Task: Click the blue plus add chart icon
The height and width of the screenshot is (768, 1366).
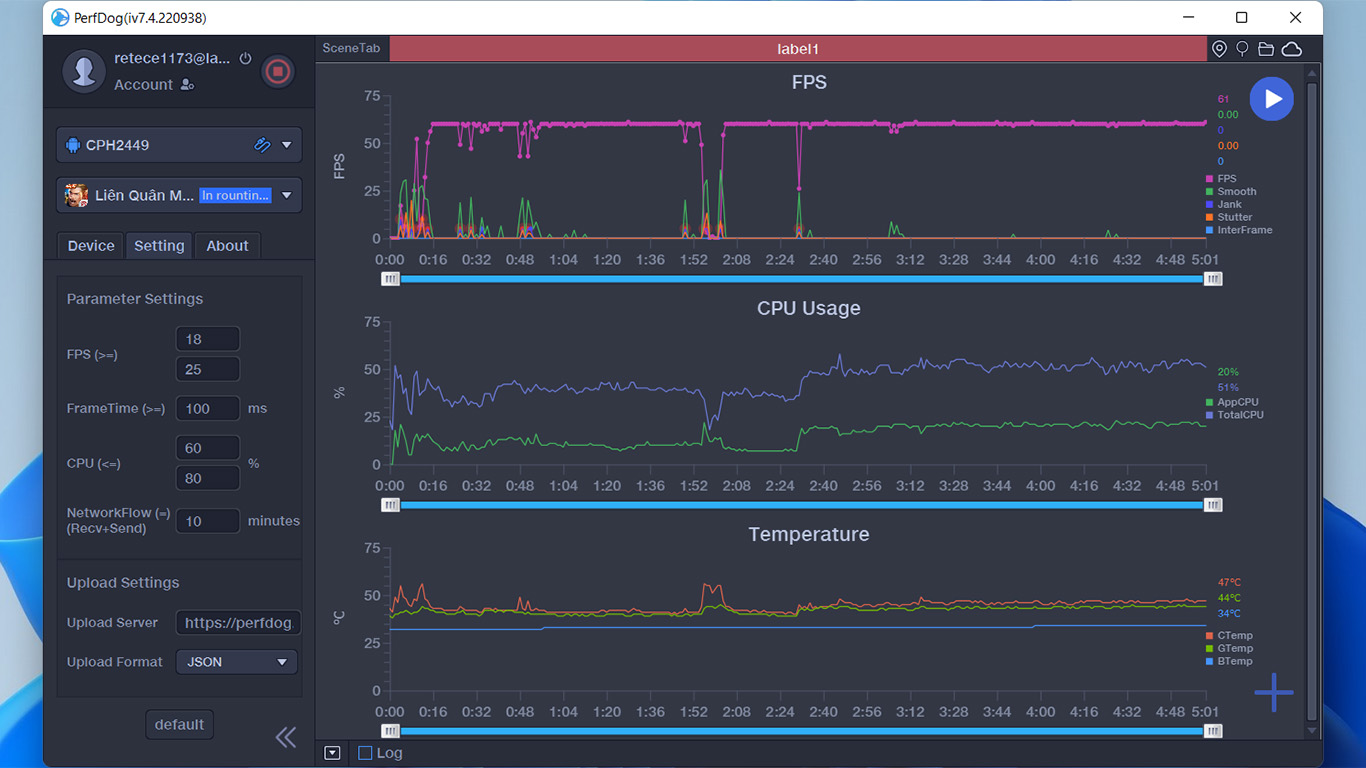Action: (x=1274, y=692)
